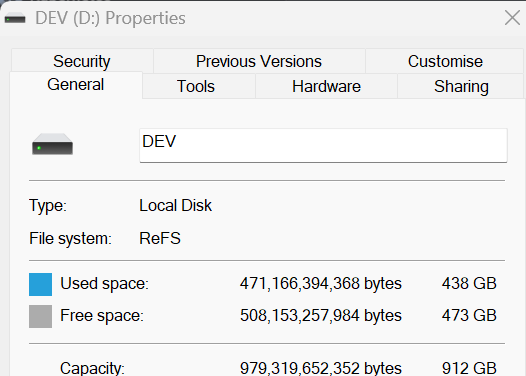
Task: Click the '471,166,394,368 bytes' used value
Action: coord(321,284)
